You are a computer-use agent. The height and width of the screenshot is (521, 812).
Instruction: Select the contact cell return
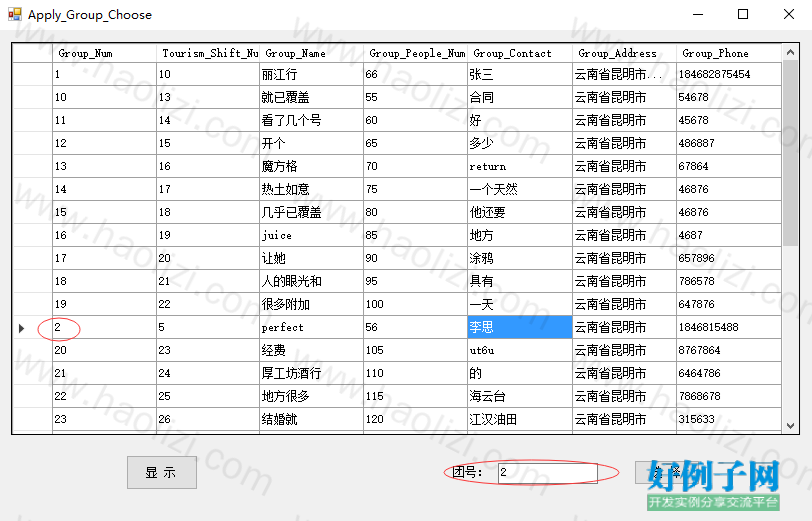coord(520,166)
